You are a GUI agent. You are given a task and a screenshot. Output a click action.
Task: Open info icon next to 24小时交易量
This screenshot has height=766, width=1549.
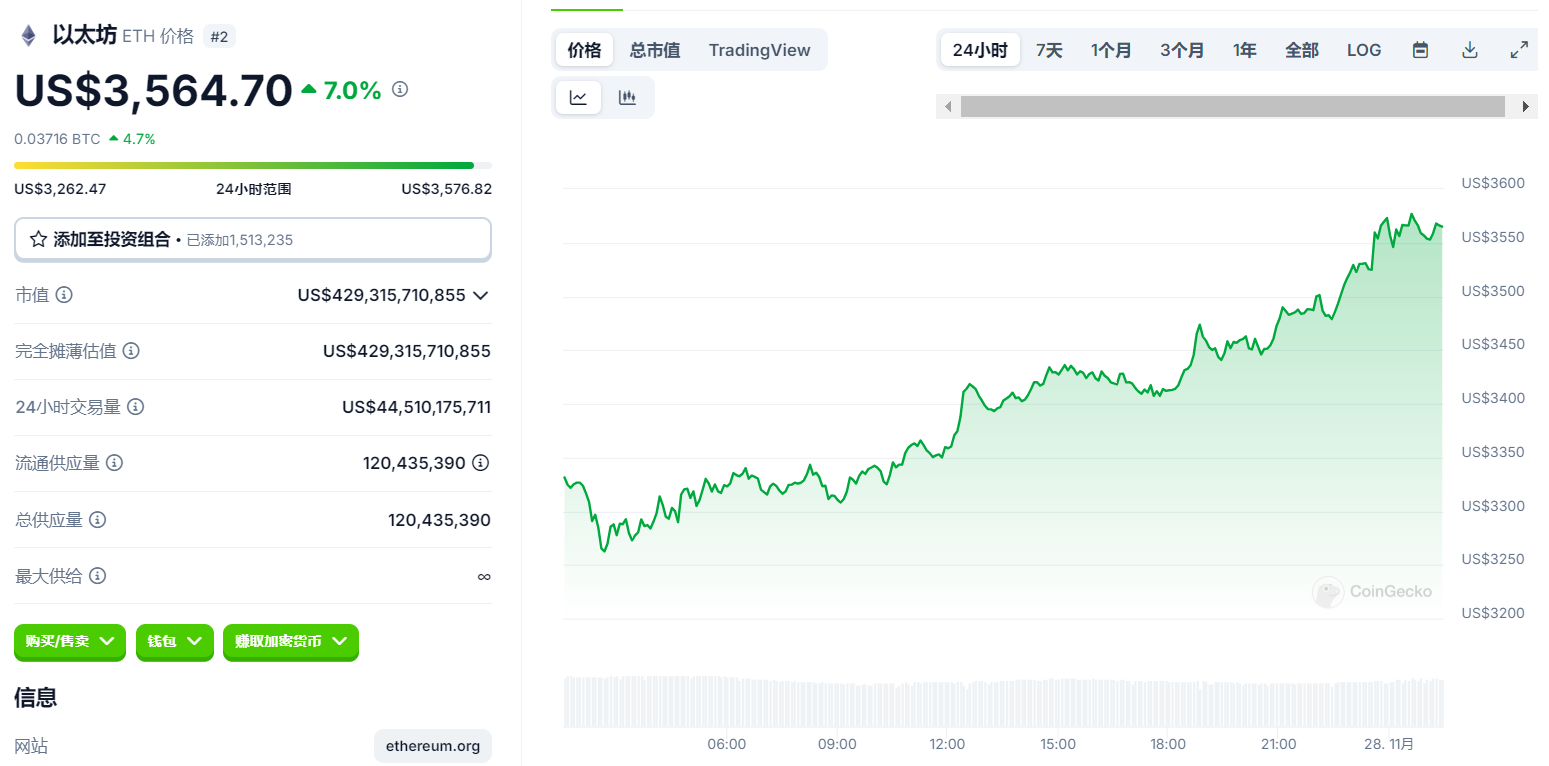(136, 407)
